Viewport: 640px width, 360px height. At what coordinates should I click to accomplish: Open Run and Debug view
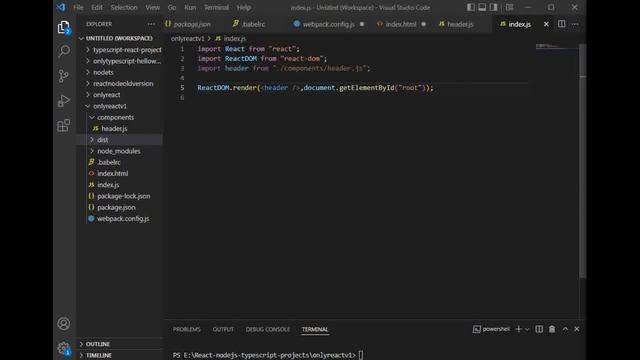point(64,100)
